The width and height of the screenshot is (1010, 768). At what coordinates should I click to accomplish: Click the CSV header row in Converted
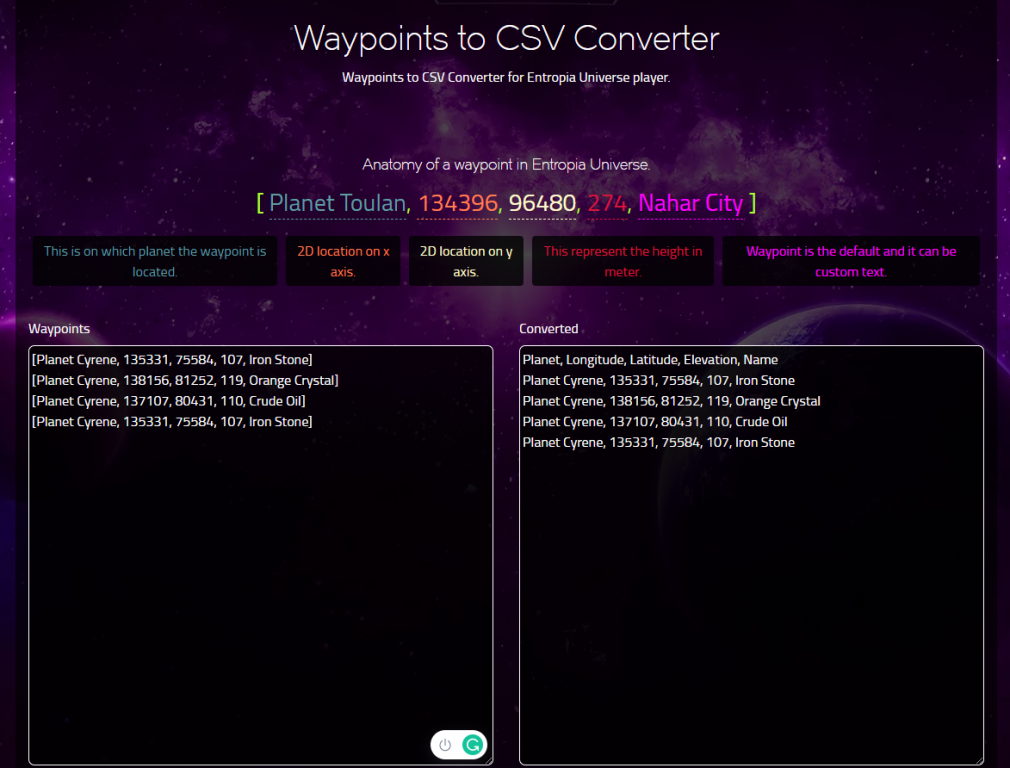(x=650, y=360)
